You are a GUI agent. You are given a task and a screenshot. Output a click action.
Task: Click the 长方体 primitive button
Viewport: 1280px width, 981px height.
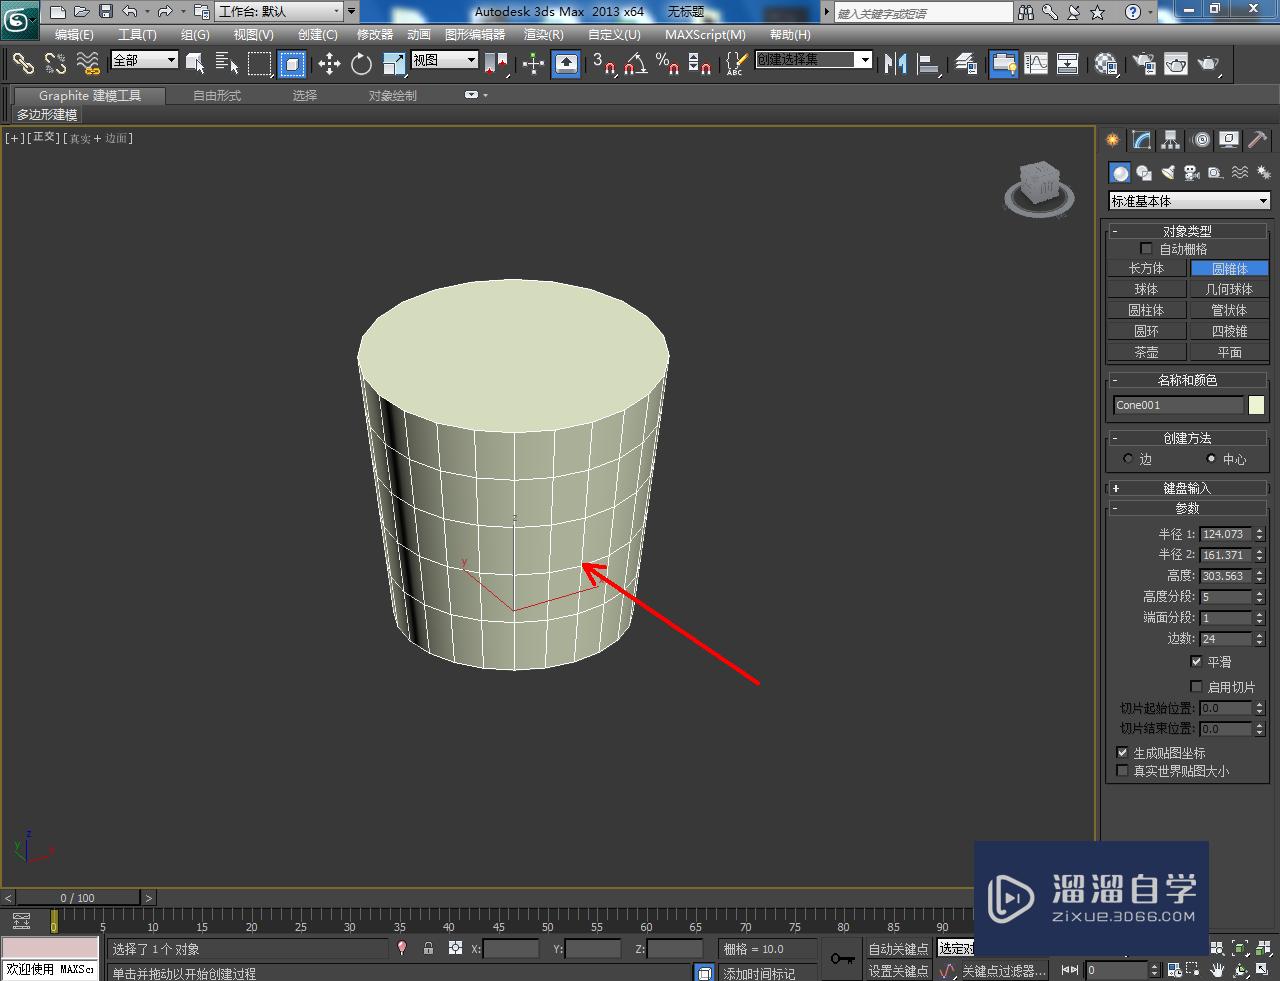pos(1147,268)
